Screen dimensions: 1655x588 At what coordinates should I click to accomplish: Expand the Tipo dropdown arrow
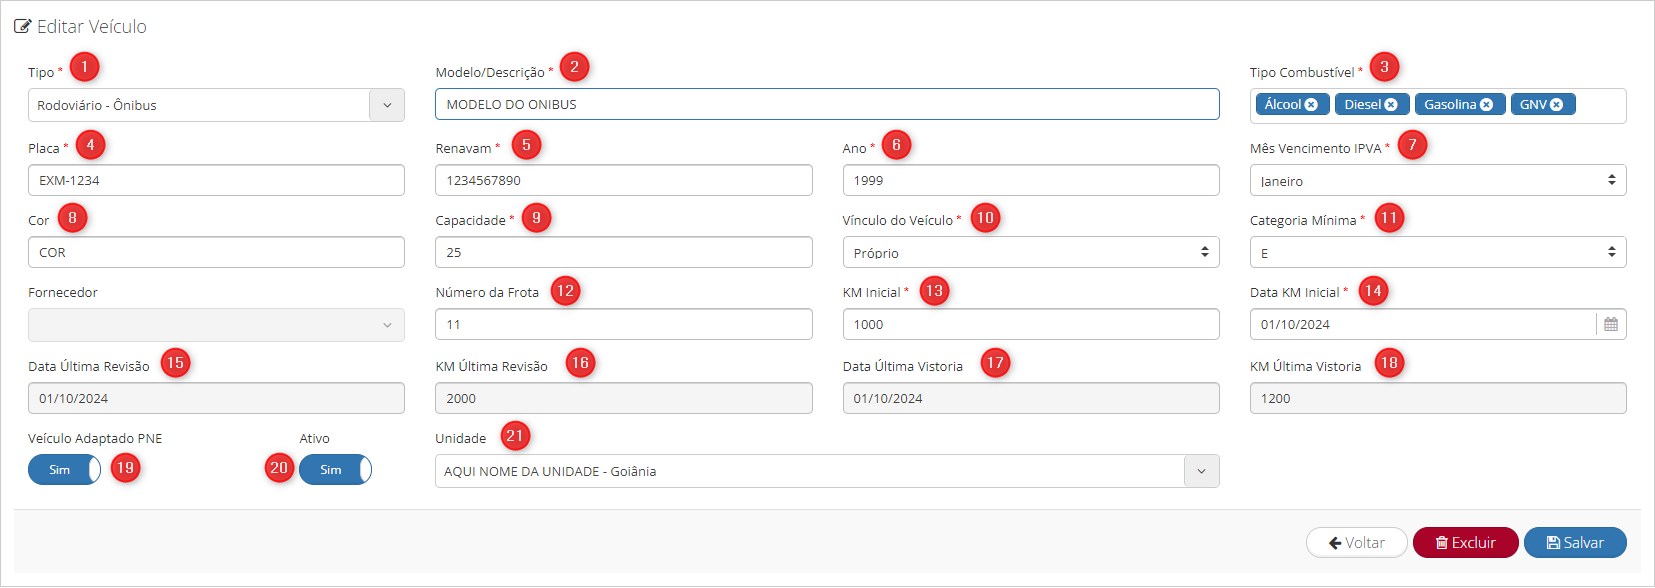click(387, 105)
